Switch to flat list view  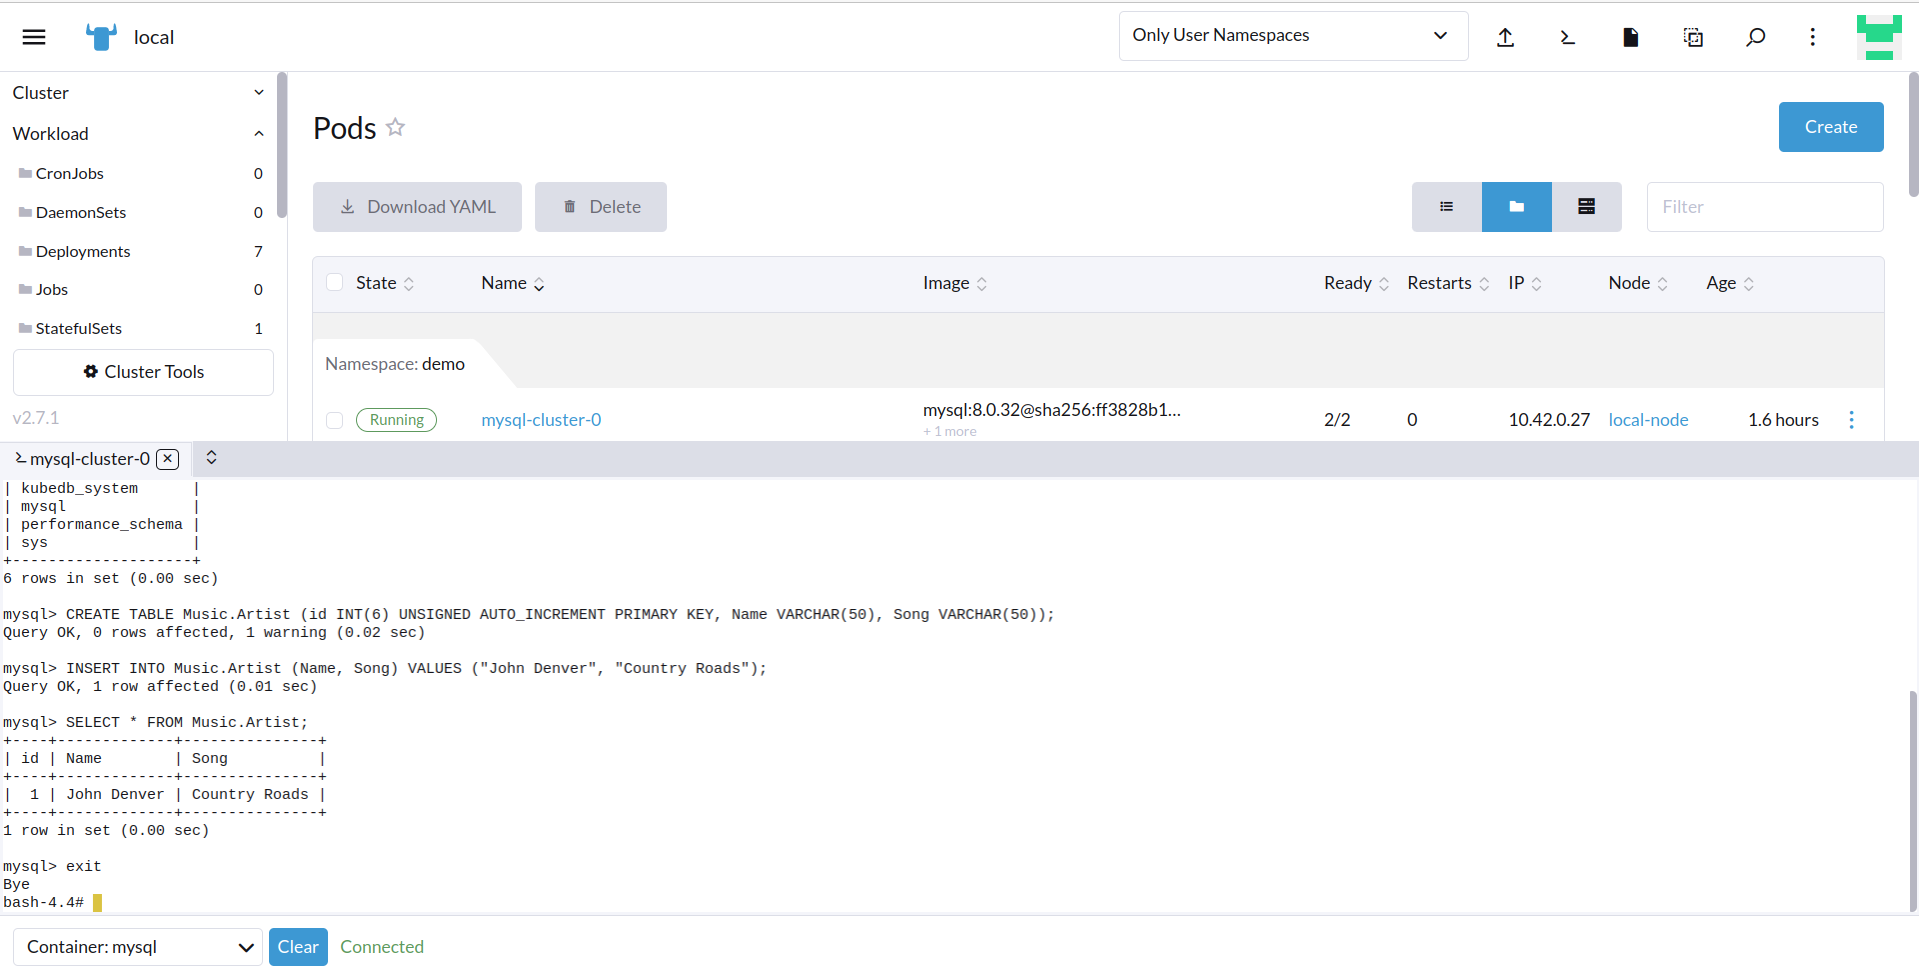tap(1446, 207)
